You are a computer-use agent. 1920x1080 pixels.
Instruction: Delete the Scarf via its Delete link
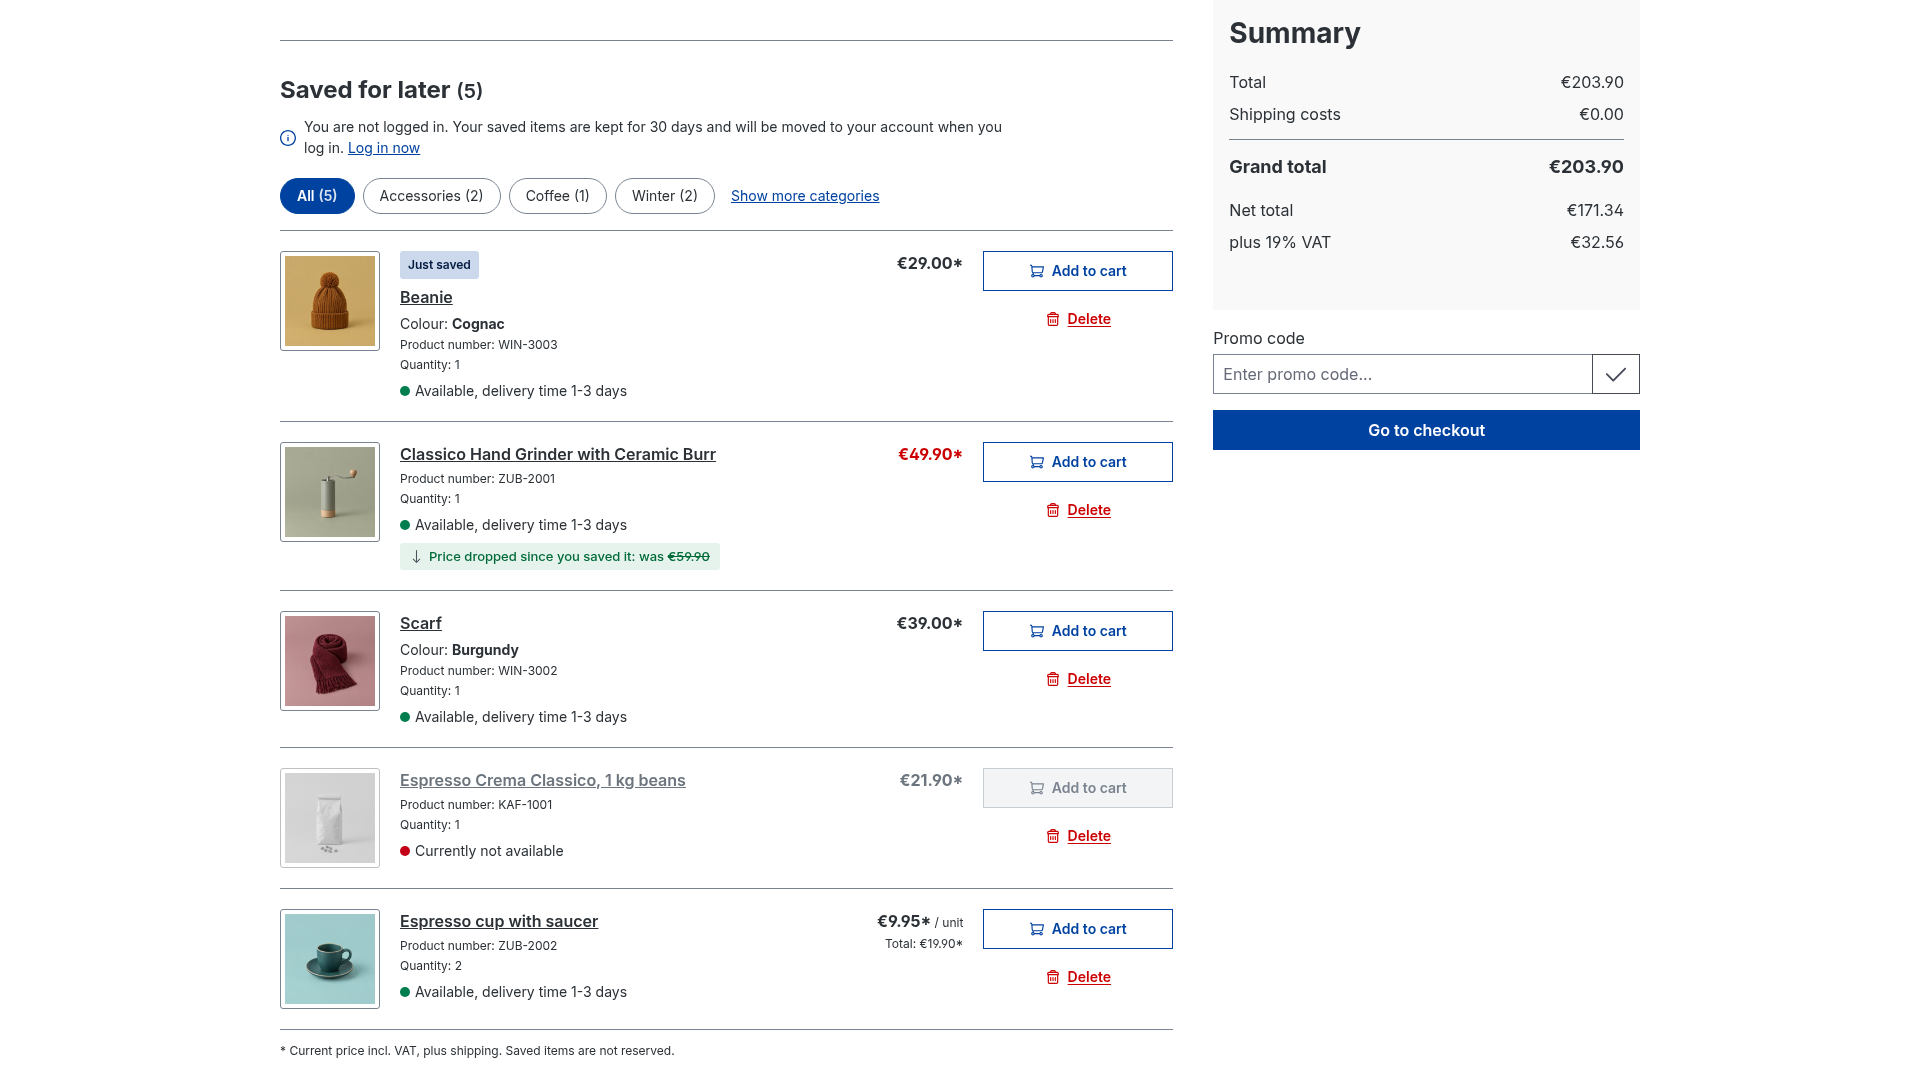[x=1089, y=679]
